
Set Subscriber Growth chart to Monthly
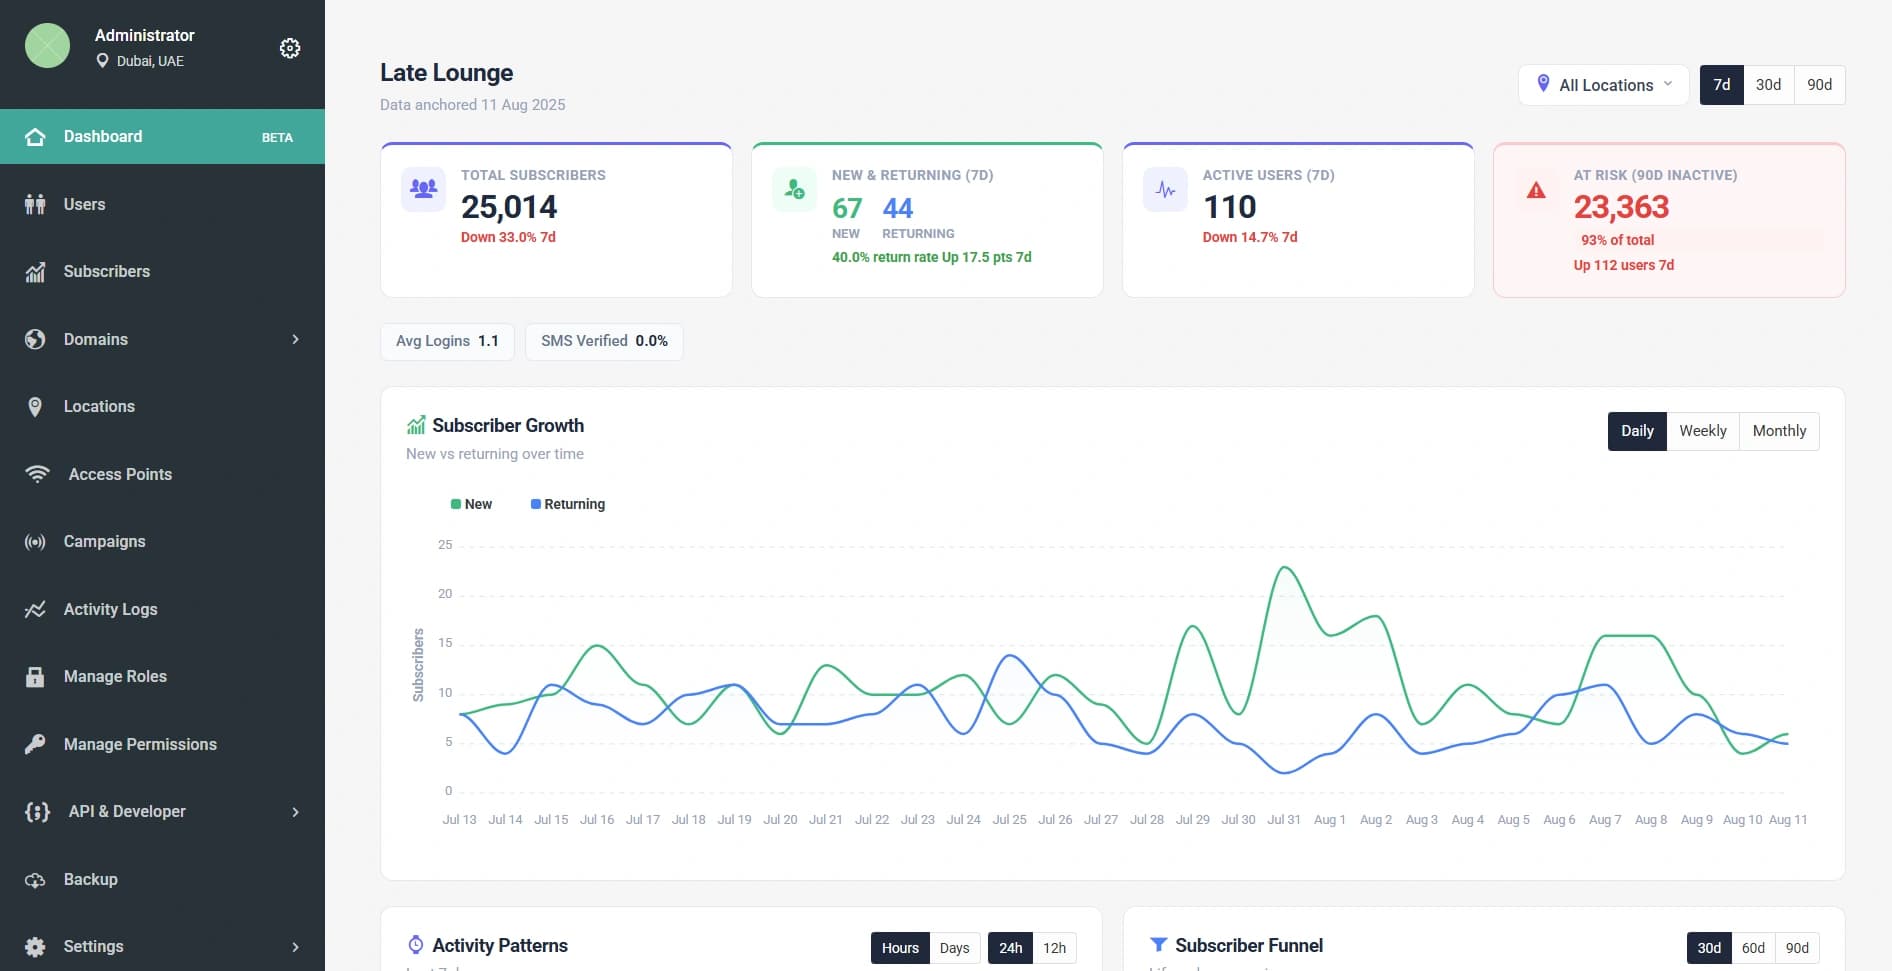(x=1779, y=431)
